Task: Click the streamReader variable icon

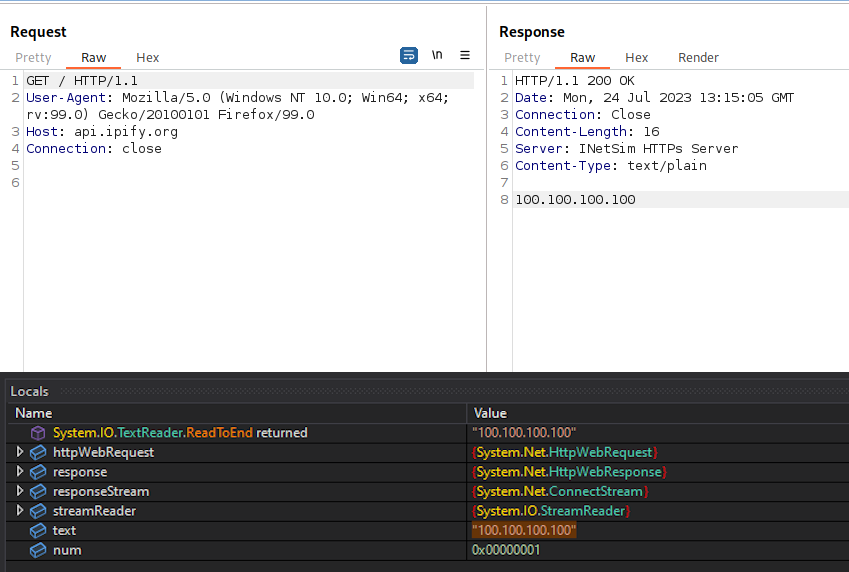Action: tap(38, 511)
